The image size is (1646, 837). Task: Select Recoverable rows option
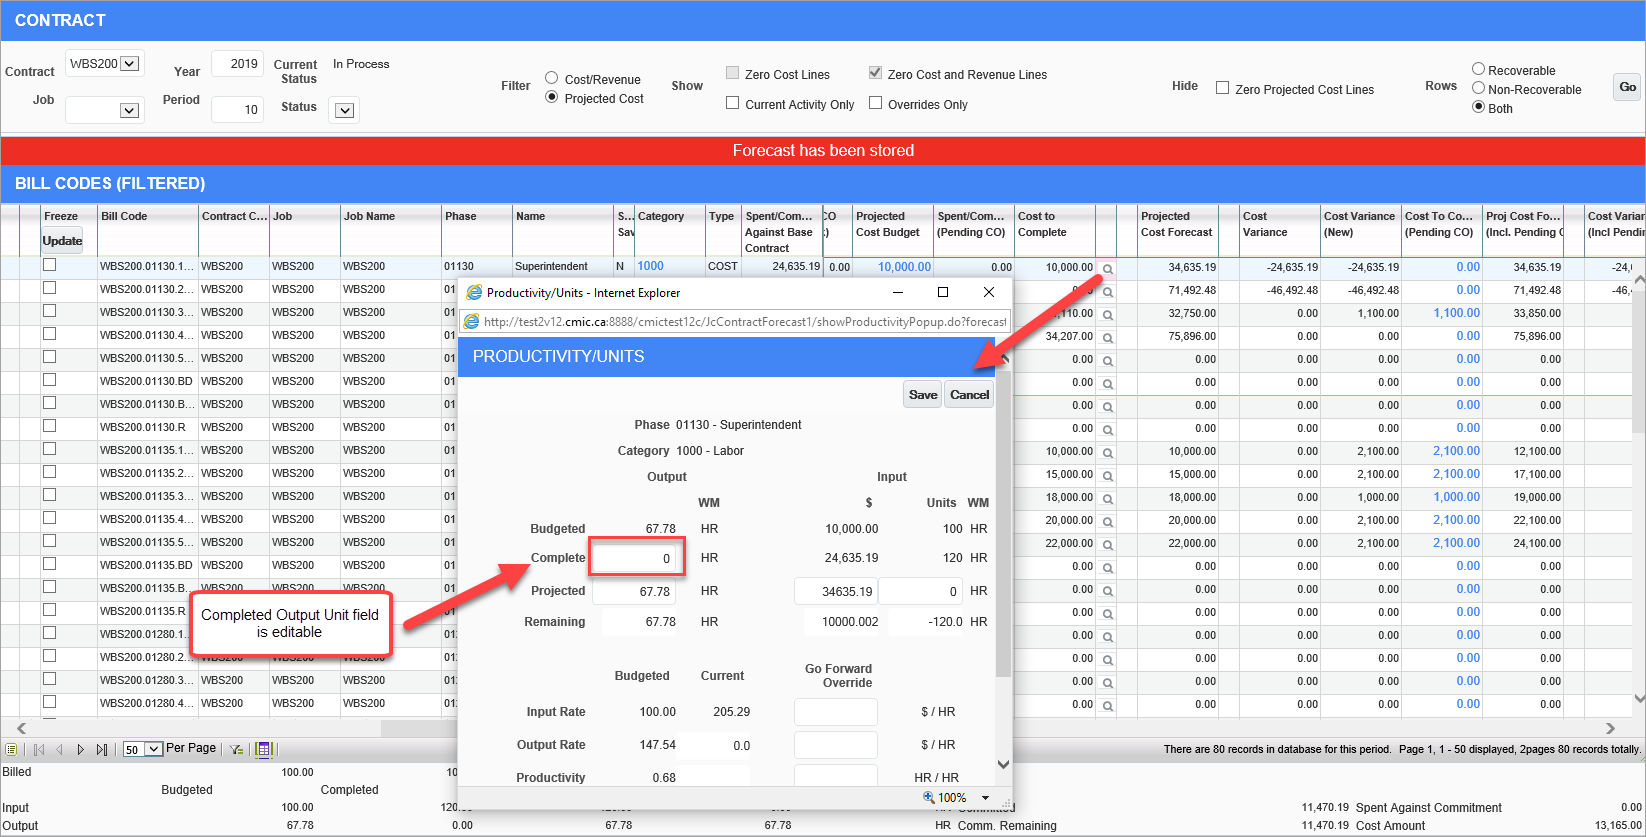[x=1478, y=69]
